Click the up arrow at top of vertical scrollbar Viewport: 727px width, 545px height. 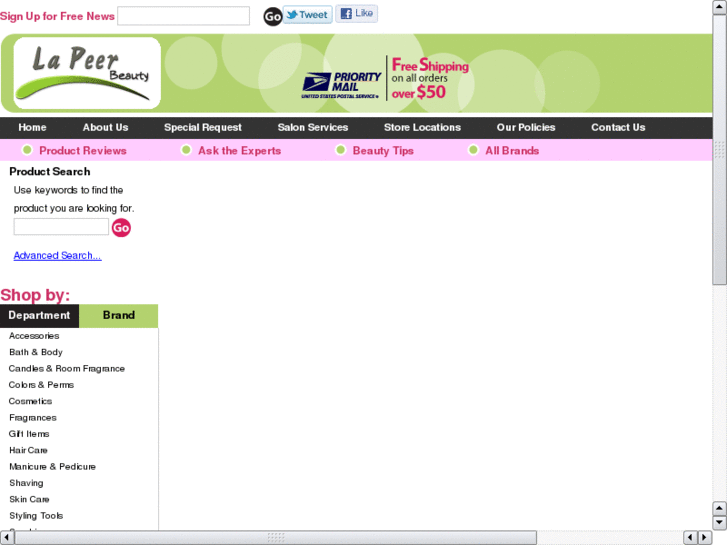[720, 7]
